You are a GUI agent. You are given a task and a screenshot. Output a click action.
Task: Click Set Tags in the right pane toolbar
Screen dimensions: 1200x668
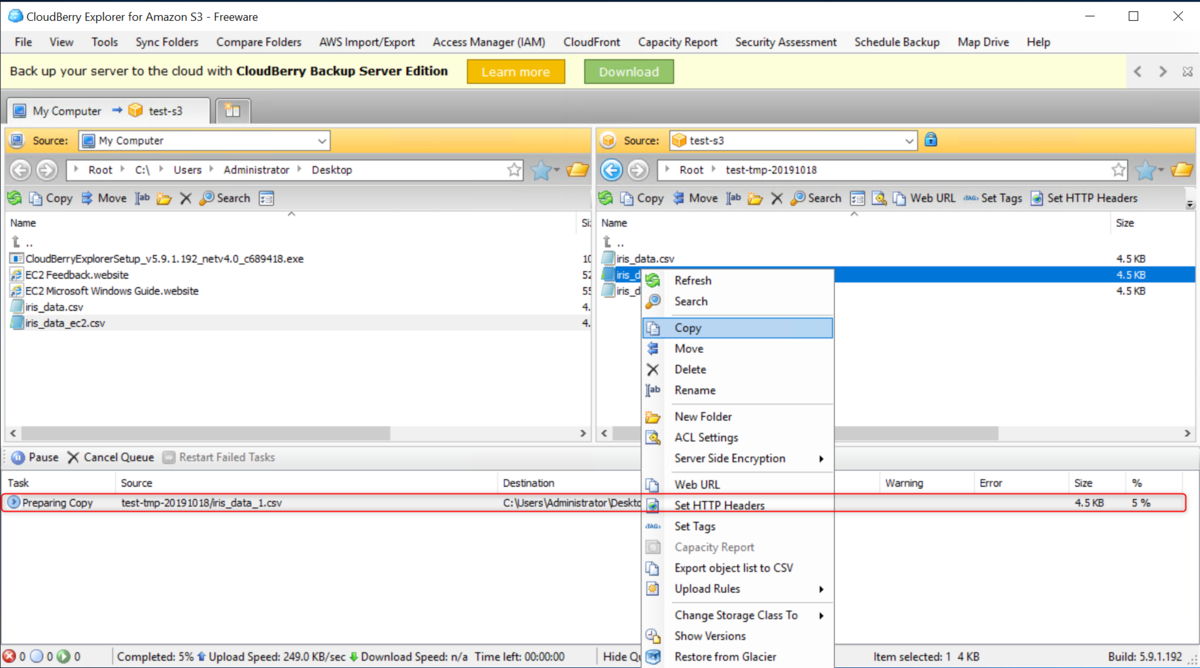click(993, 198)
